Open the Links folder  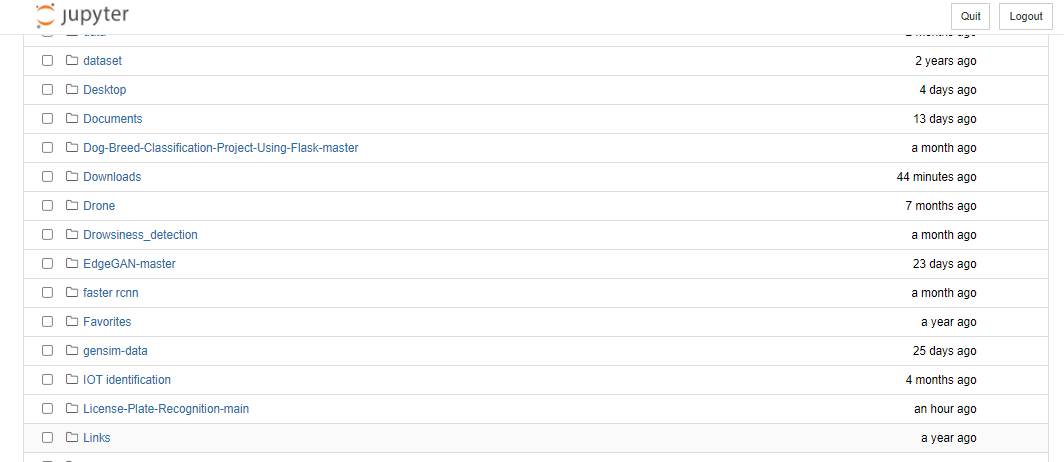97,438
